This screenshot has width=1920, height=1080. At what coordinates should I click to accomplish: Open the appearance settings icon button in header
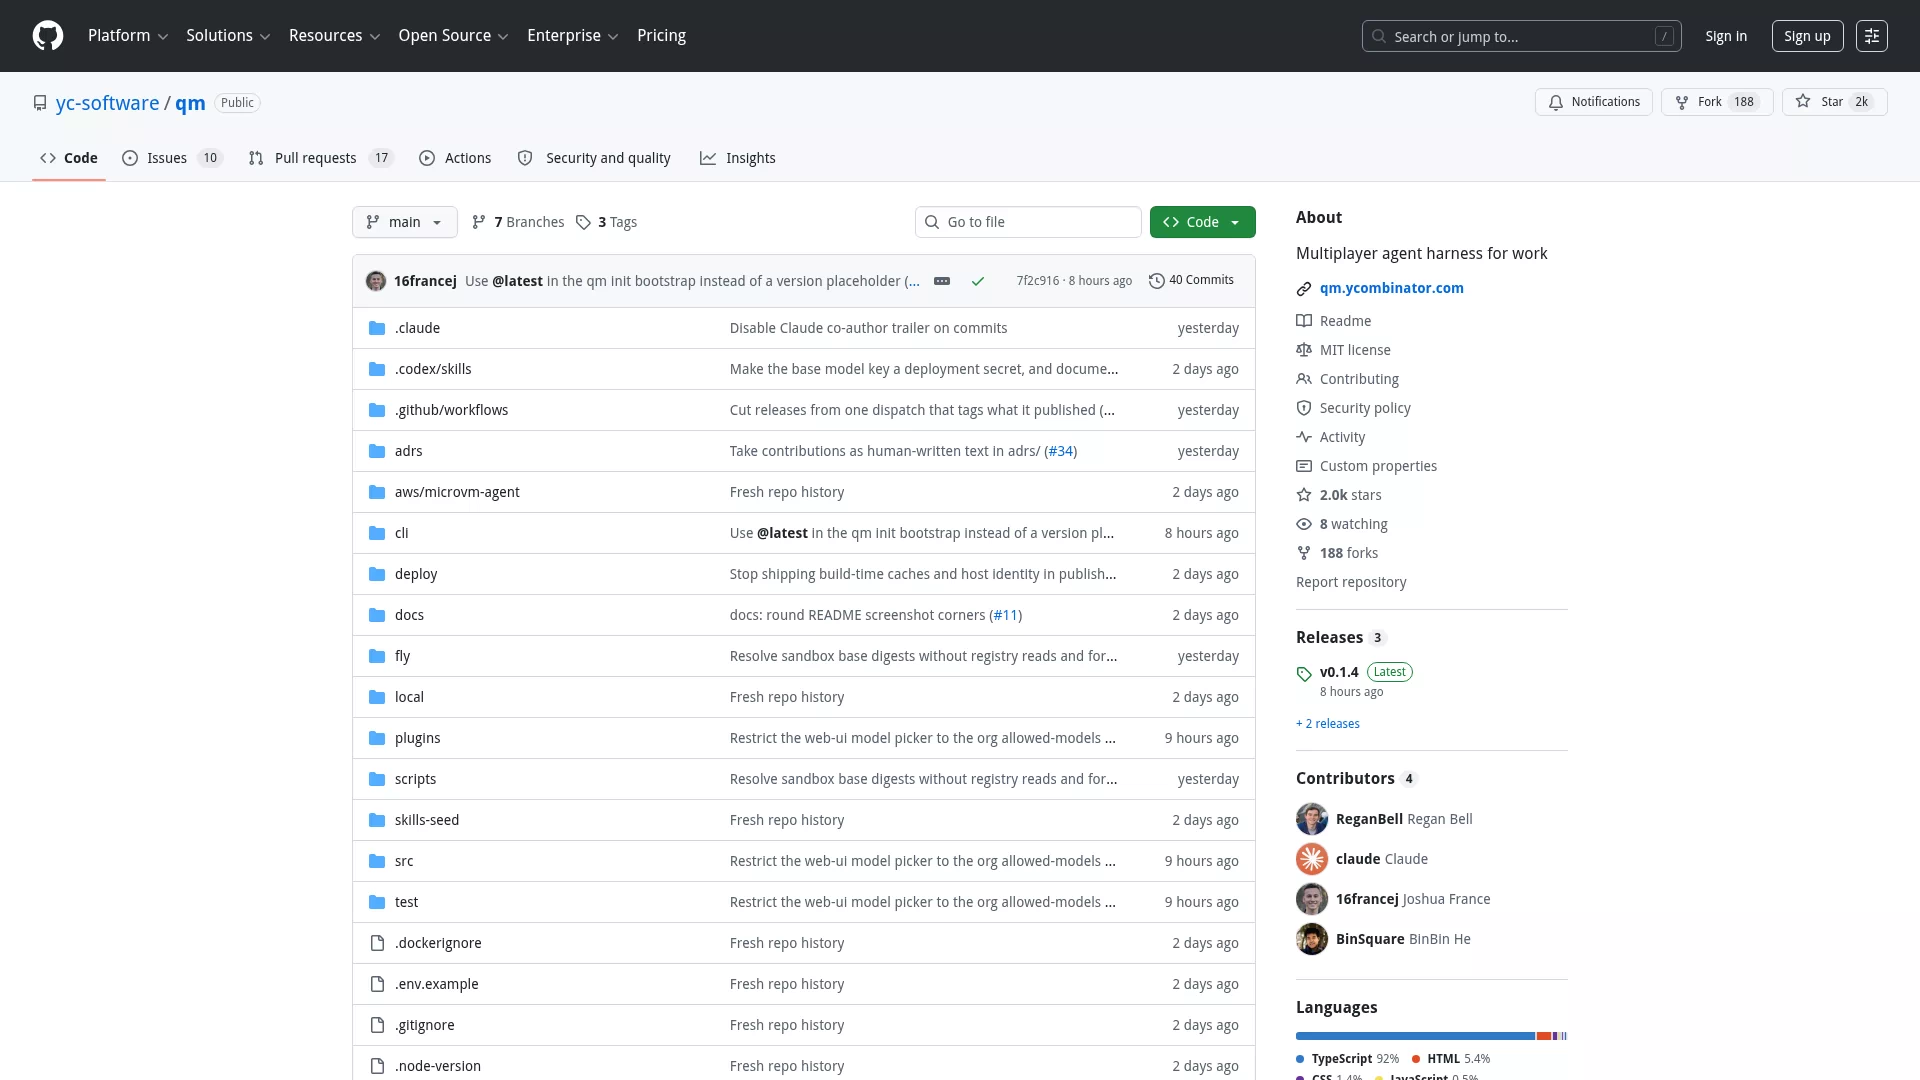pos(1871,36)
